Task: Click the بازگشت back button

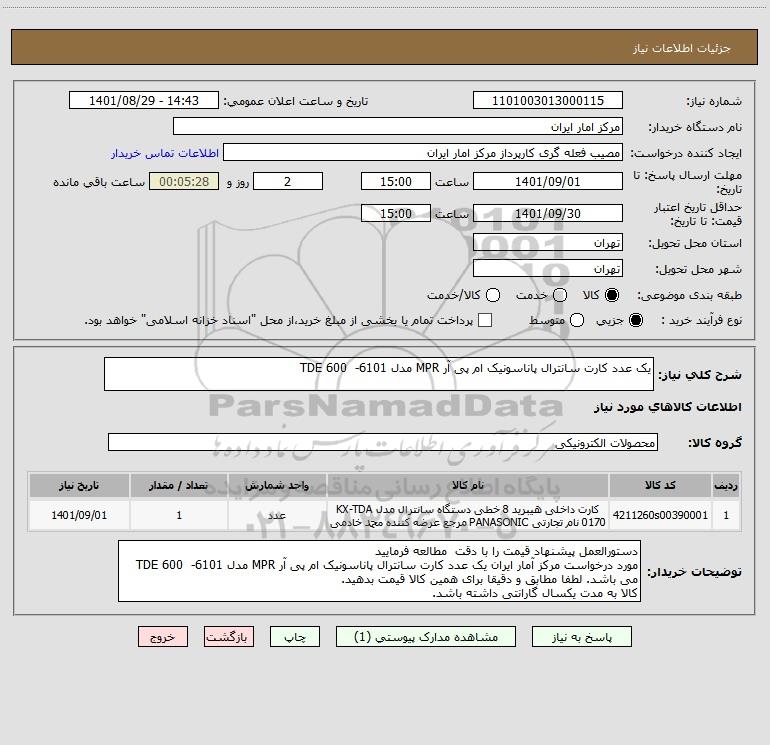Action: tap(229, 637)
